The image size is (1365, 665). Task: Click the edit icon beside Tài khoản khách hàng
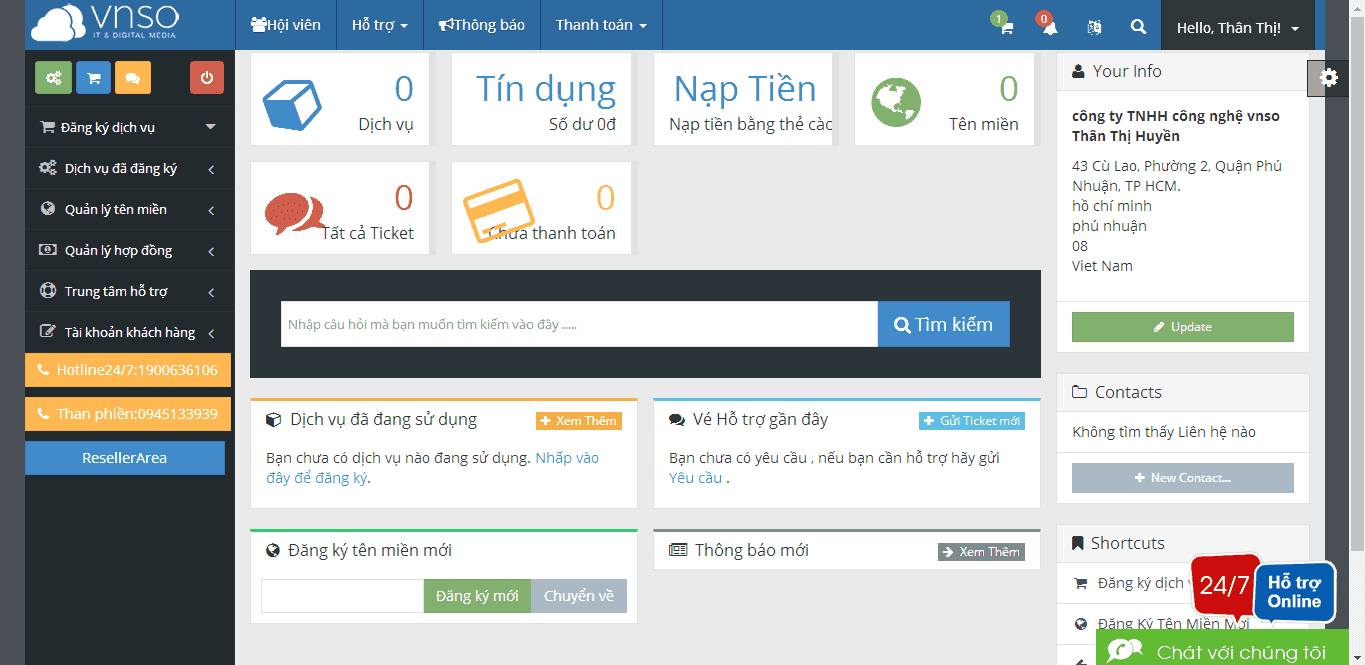47,332
